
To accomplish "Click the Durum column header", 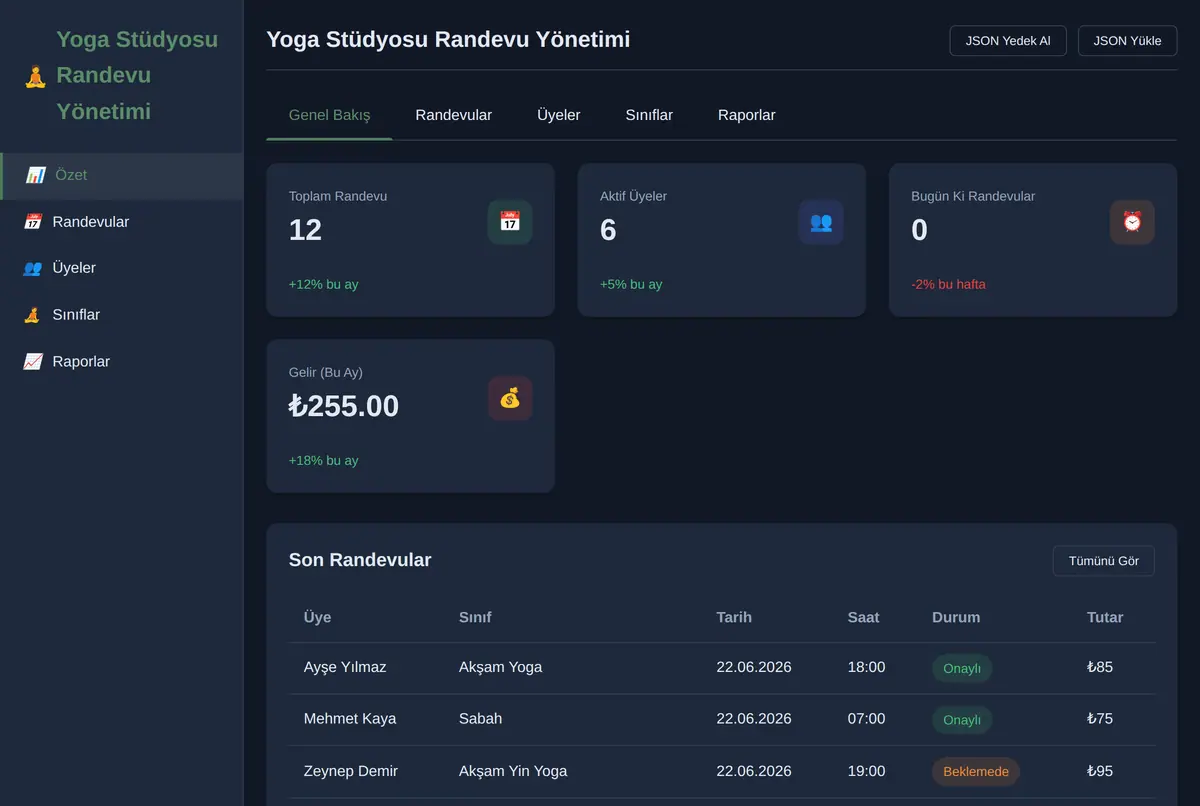I will [x=956, y=617].
